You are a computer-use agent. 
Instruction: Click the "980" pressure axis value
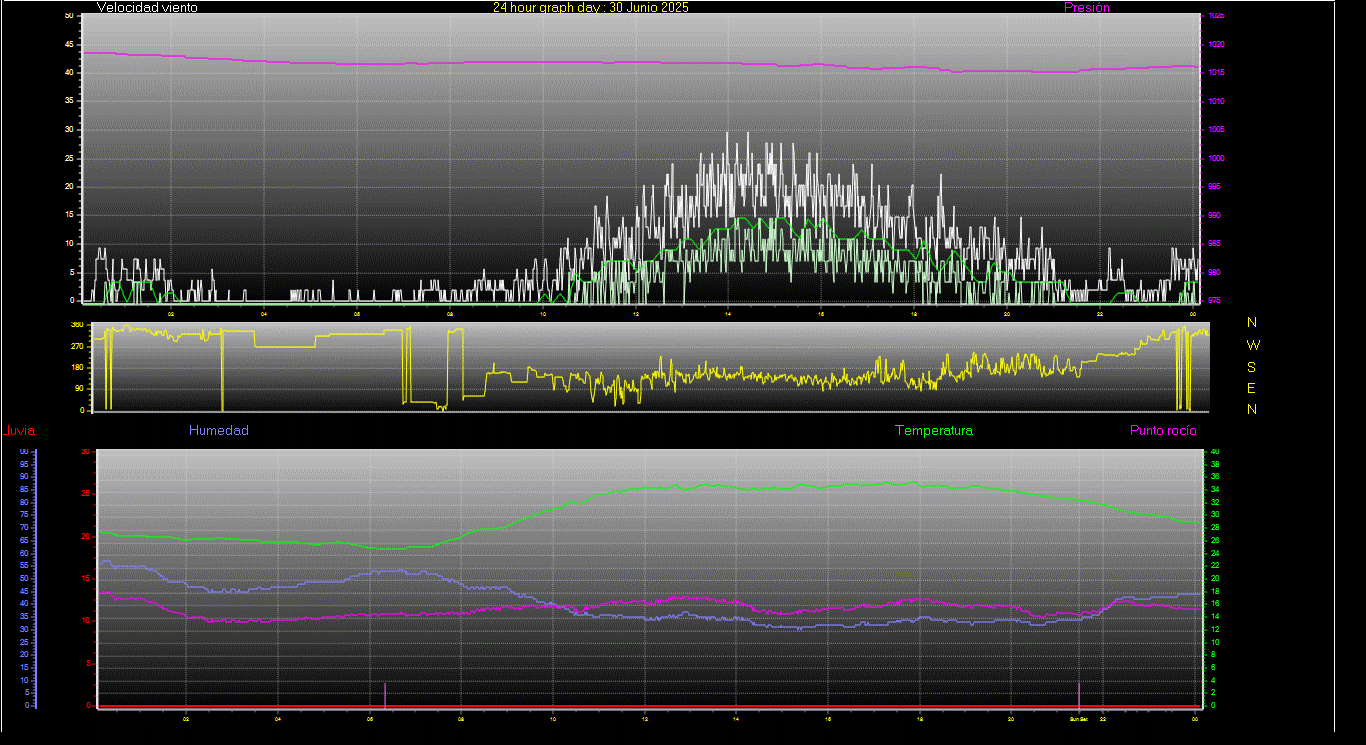pyautogui.click(x=1213, y=272)
